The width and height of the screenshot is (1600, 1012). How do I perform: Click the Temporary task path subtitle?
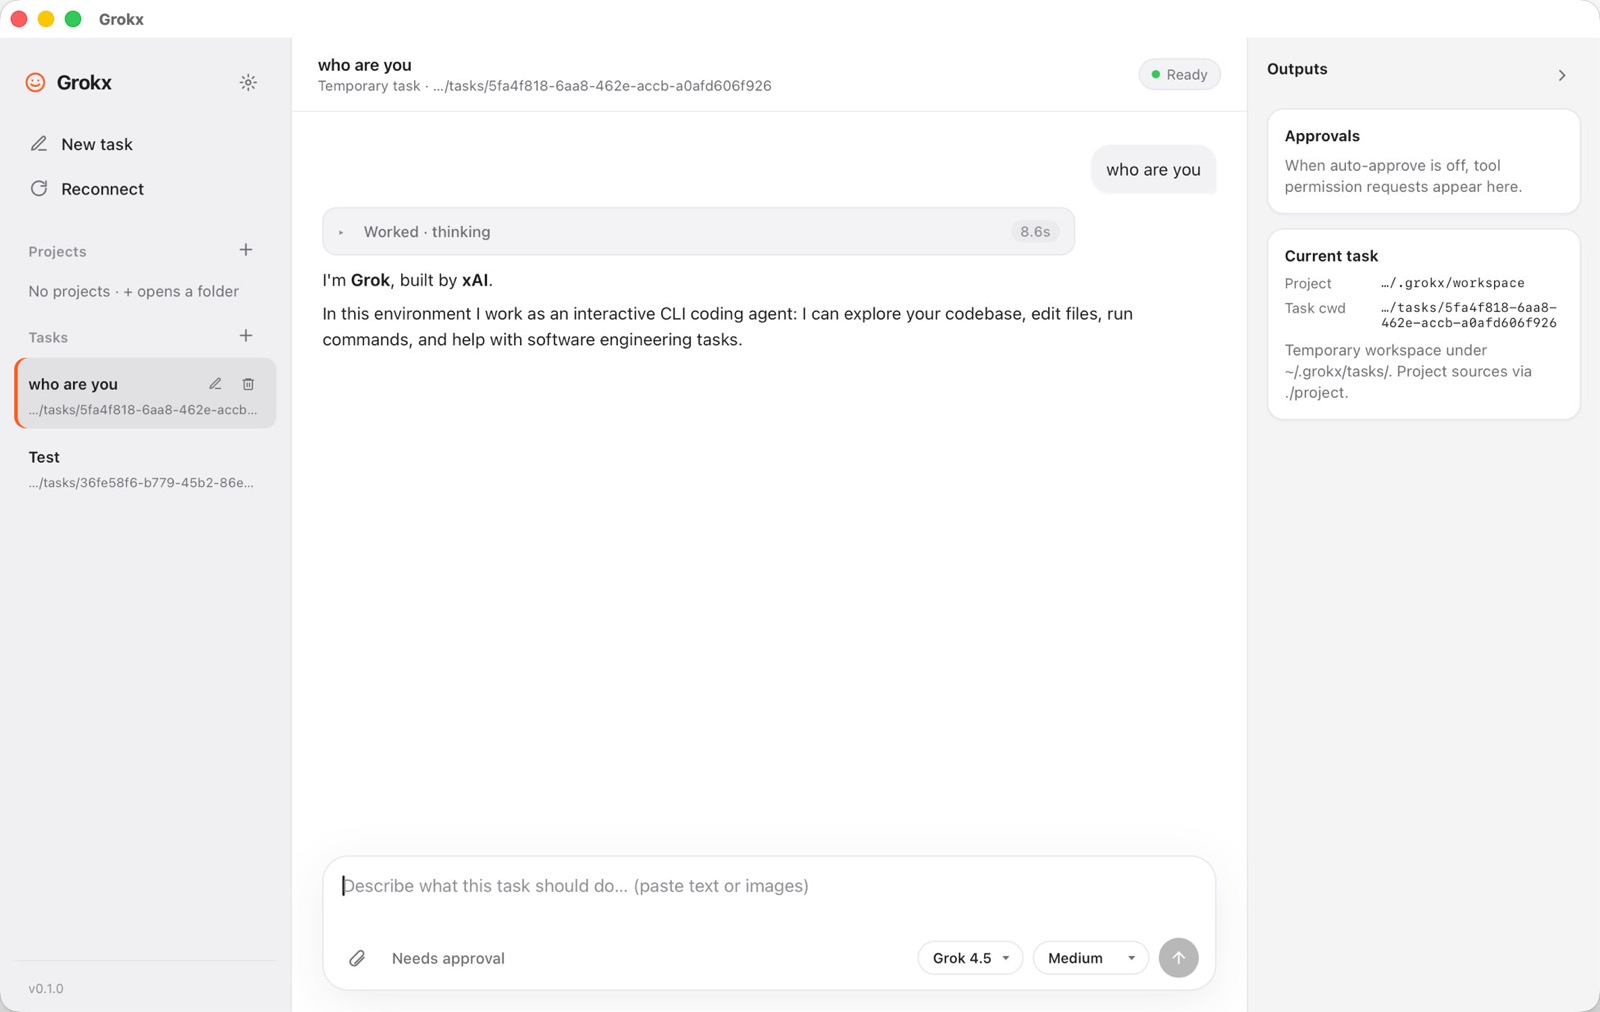[x=545, y=86]
